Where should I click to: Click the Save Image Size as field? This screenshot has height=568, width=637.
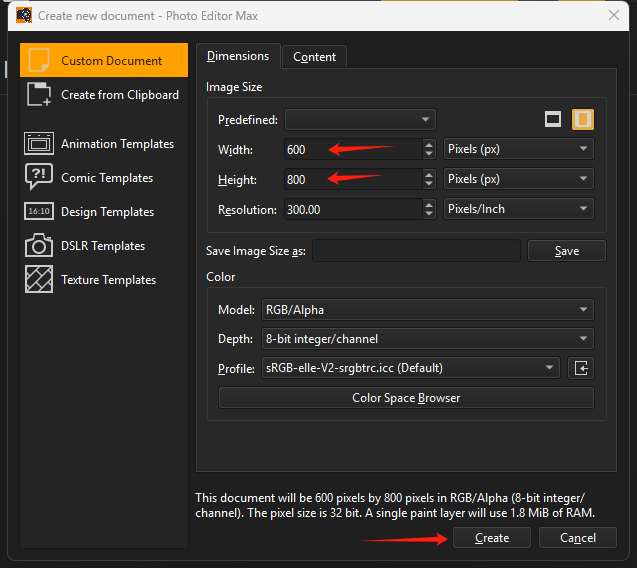tap(416, 251)
